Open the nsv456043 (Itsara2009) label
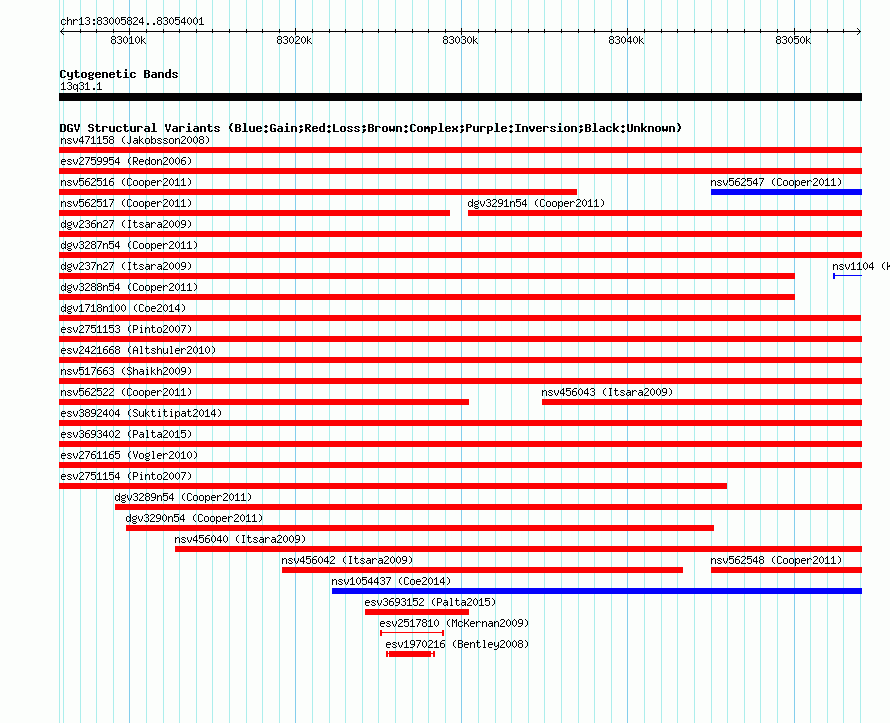The height and width of the screenshot is (723, 890). coord(607,392)
